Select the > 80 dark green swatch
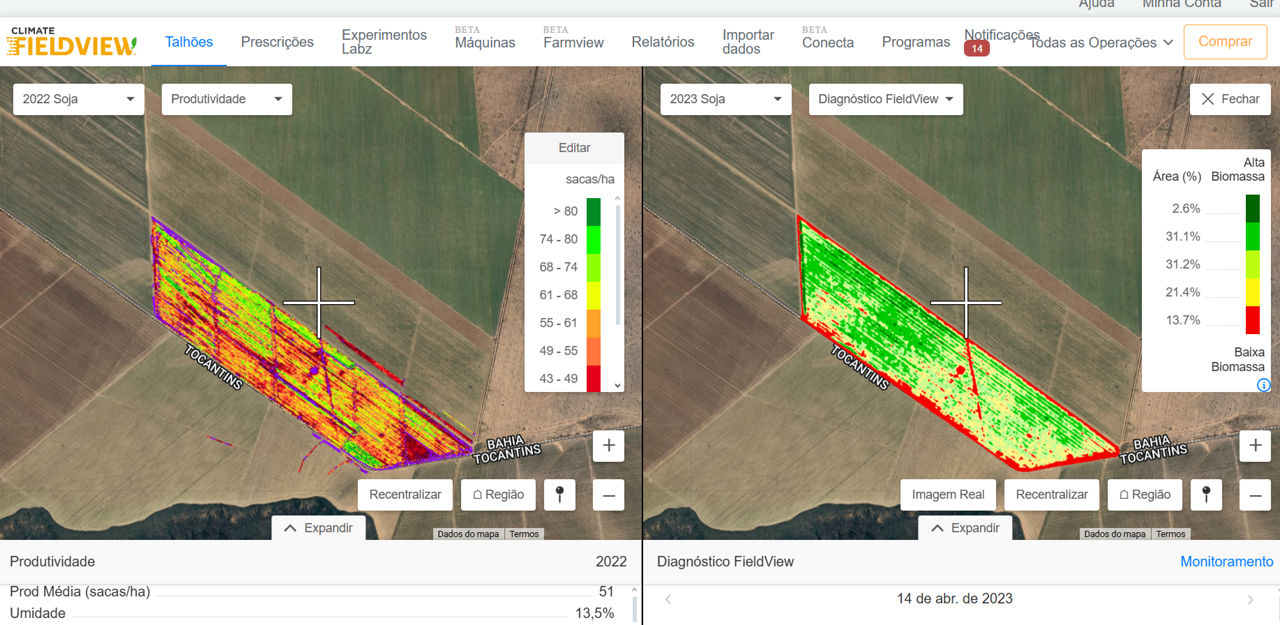 (x=593, y=211)
